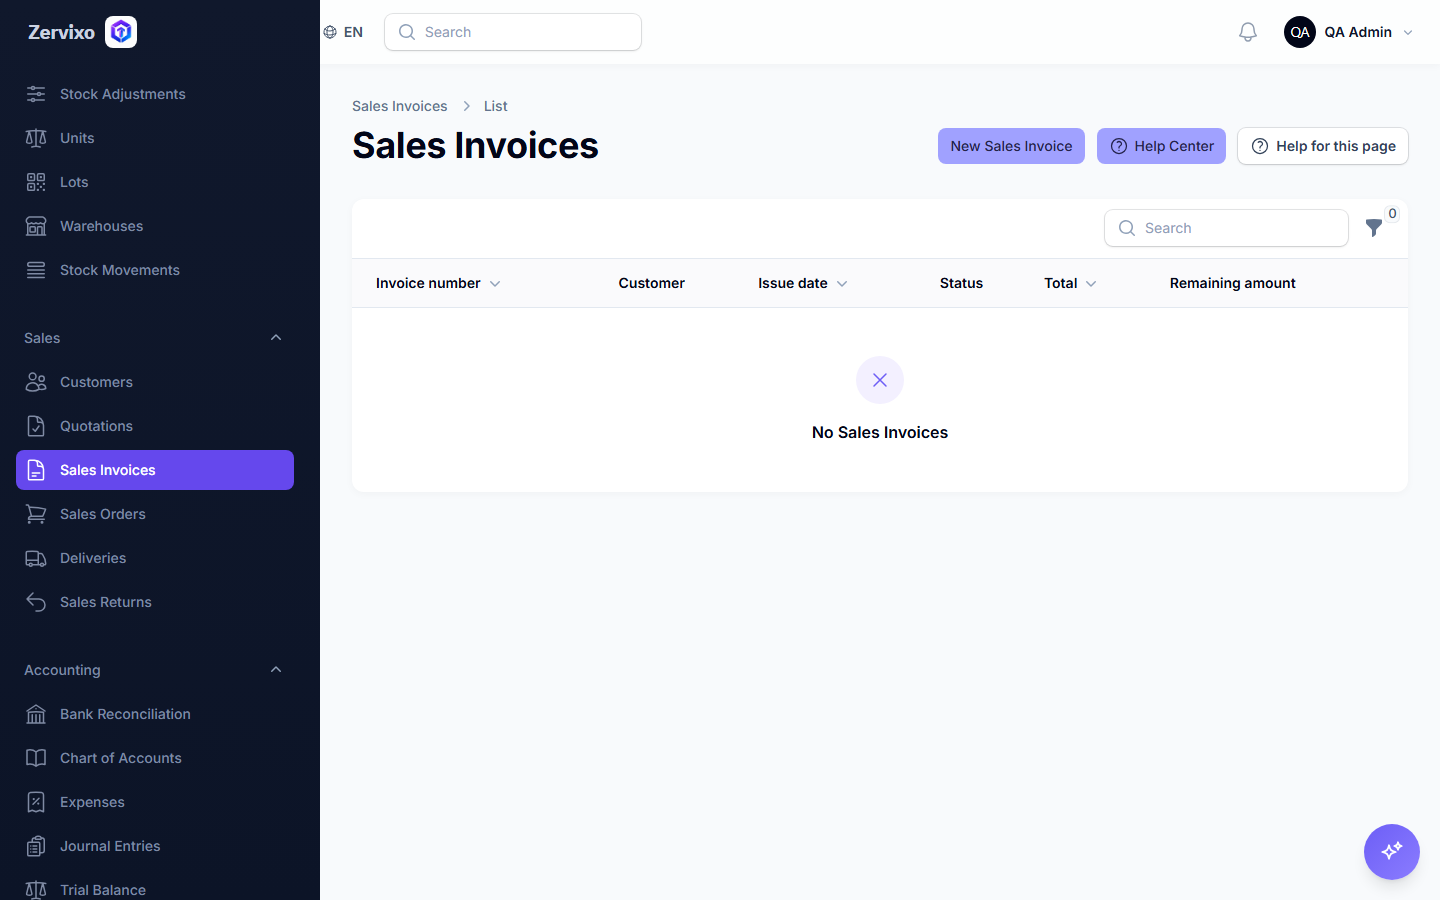Click the Zervixo logo icon
This screenshot has width=1440, height=900.
(121, 32)
